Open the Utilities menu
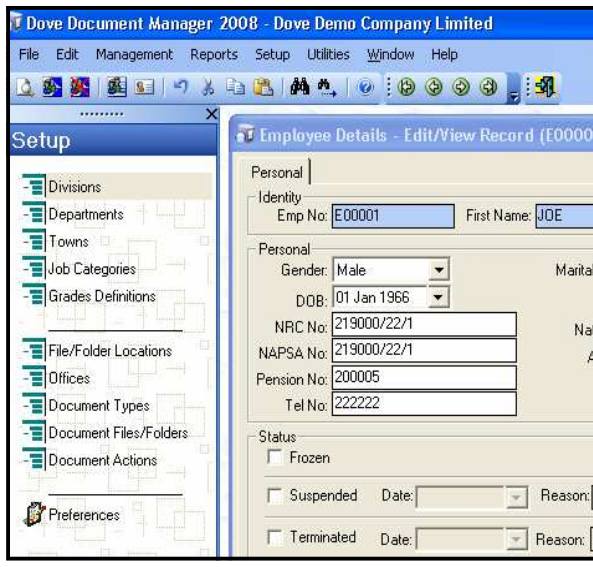This screenshot has width=593, height=567. pyautogui.click(x=328, y=54)
